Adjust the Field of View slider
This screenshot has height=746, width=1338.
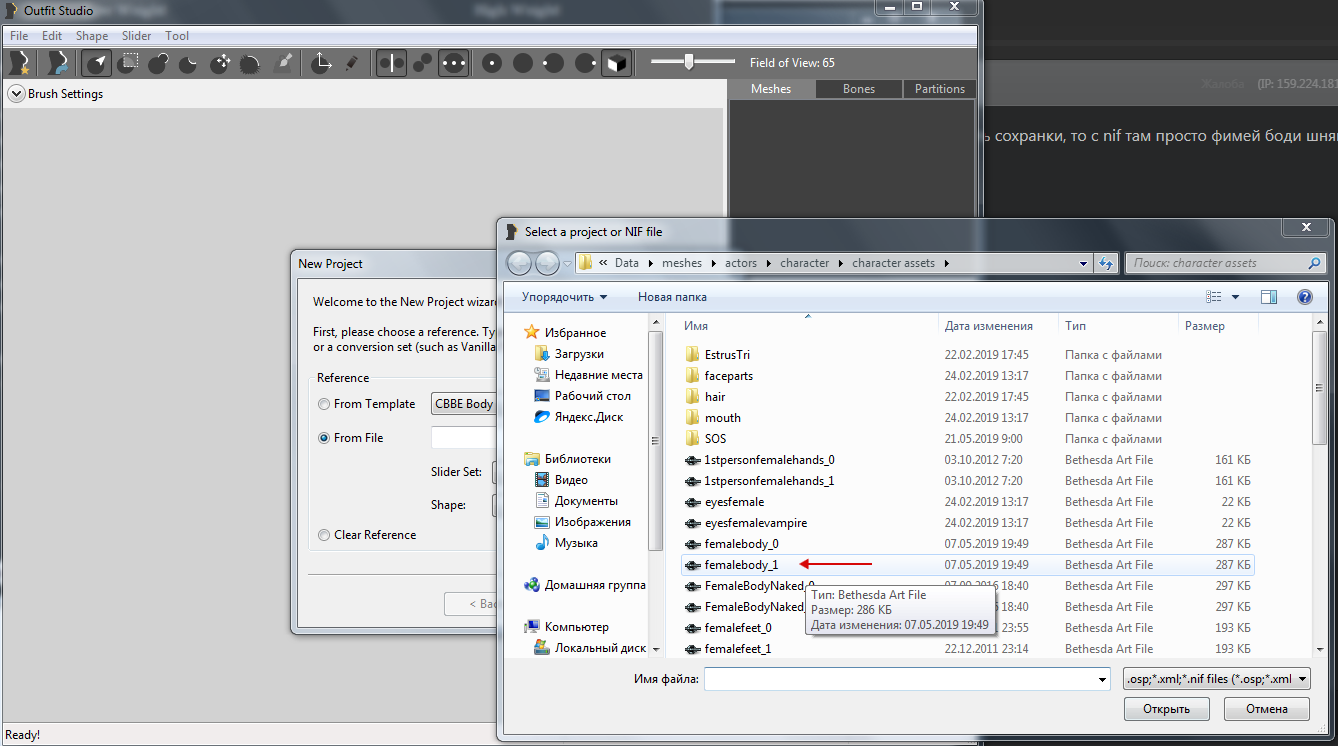coord(689,62)
